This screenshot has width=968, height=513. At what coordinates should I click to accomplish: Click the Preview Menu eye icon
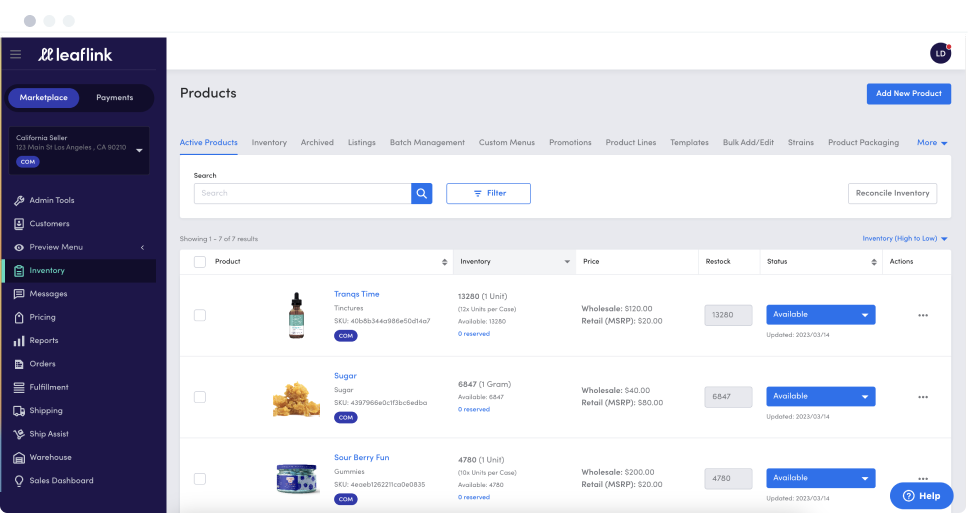click(x=19, y=247)
